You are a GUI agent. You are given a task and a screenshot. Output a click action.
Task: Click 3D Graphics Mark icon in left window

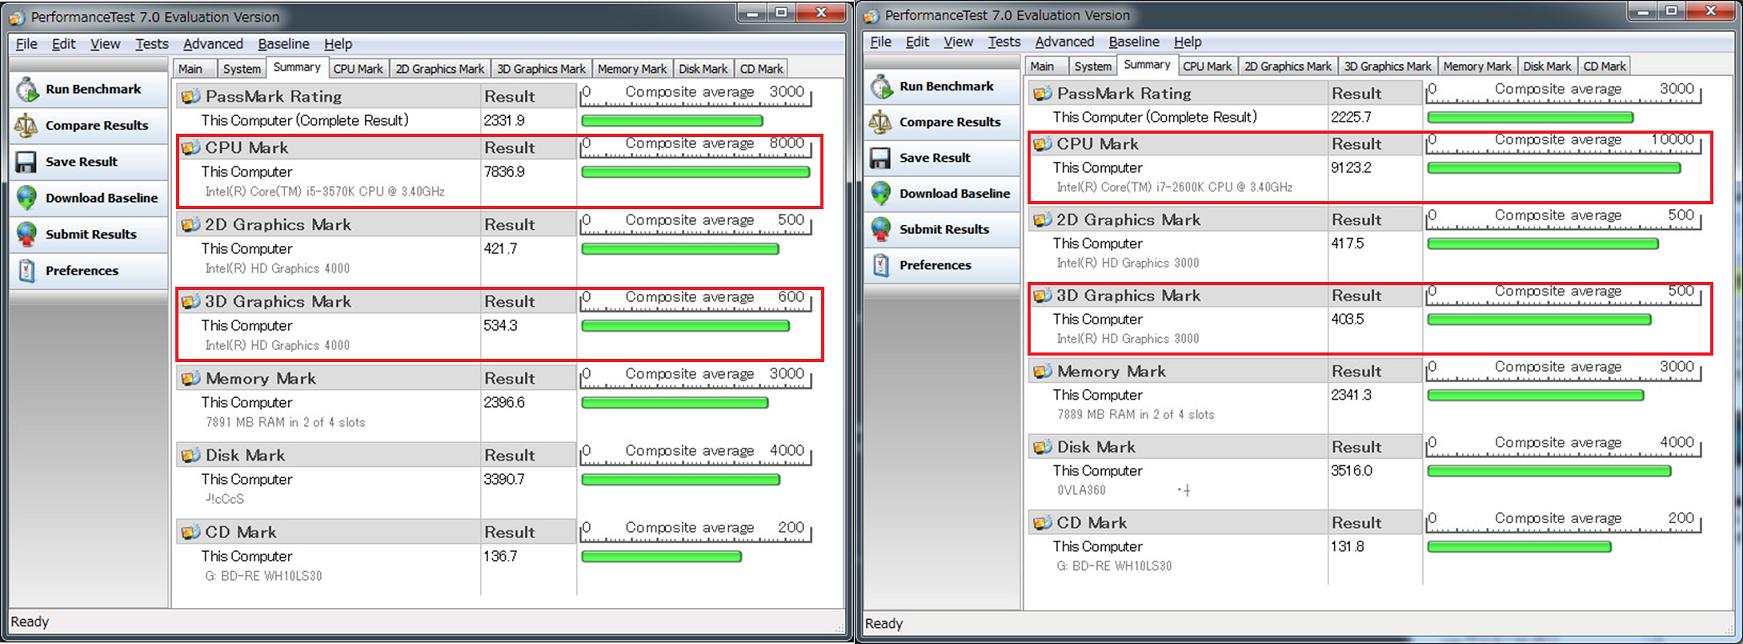(190, 301)
